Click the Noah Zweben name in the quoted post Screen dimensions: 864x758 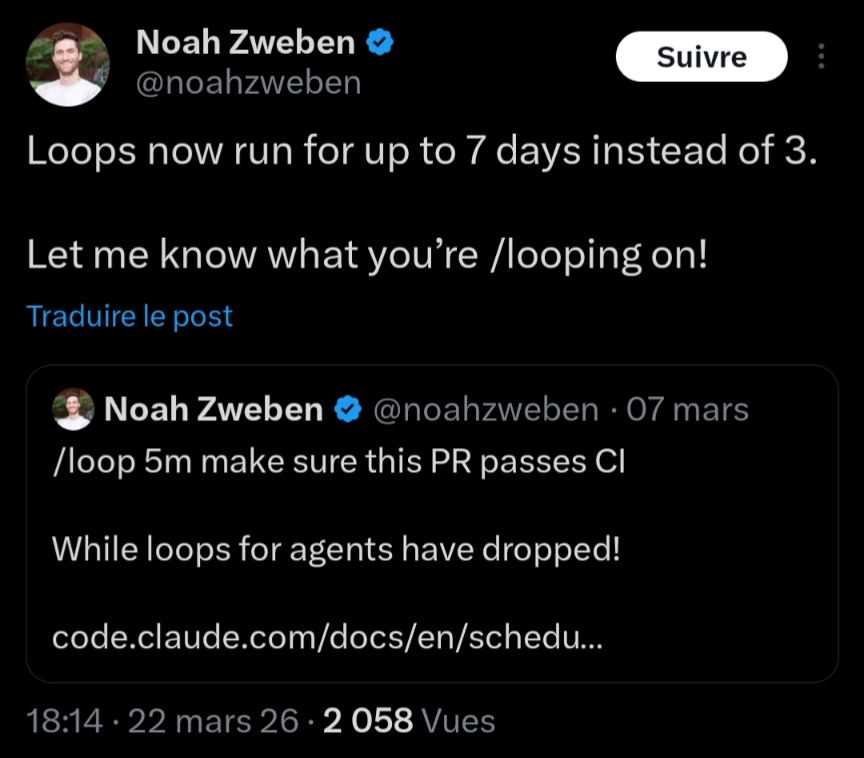213,409
